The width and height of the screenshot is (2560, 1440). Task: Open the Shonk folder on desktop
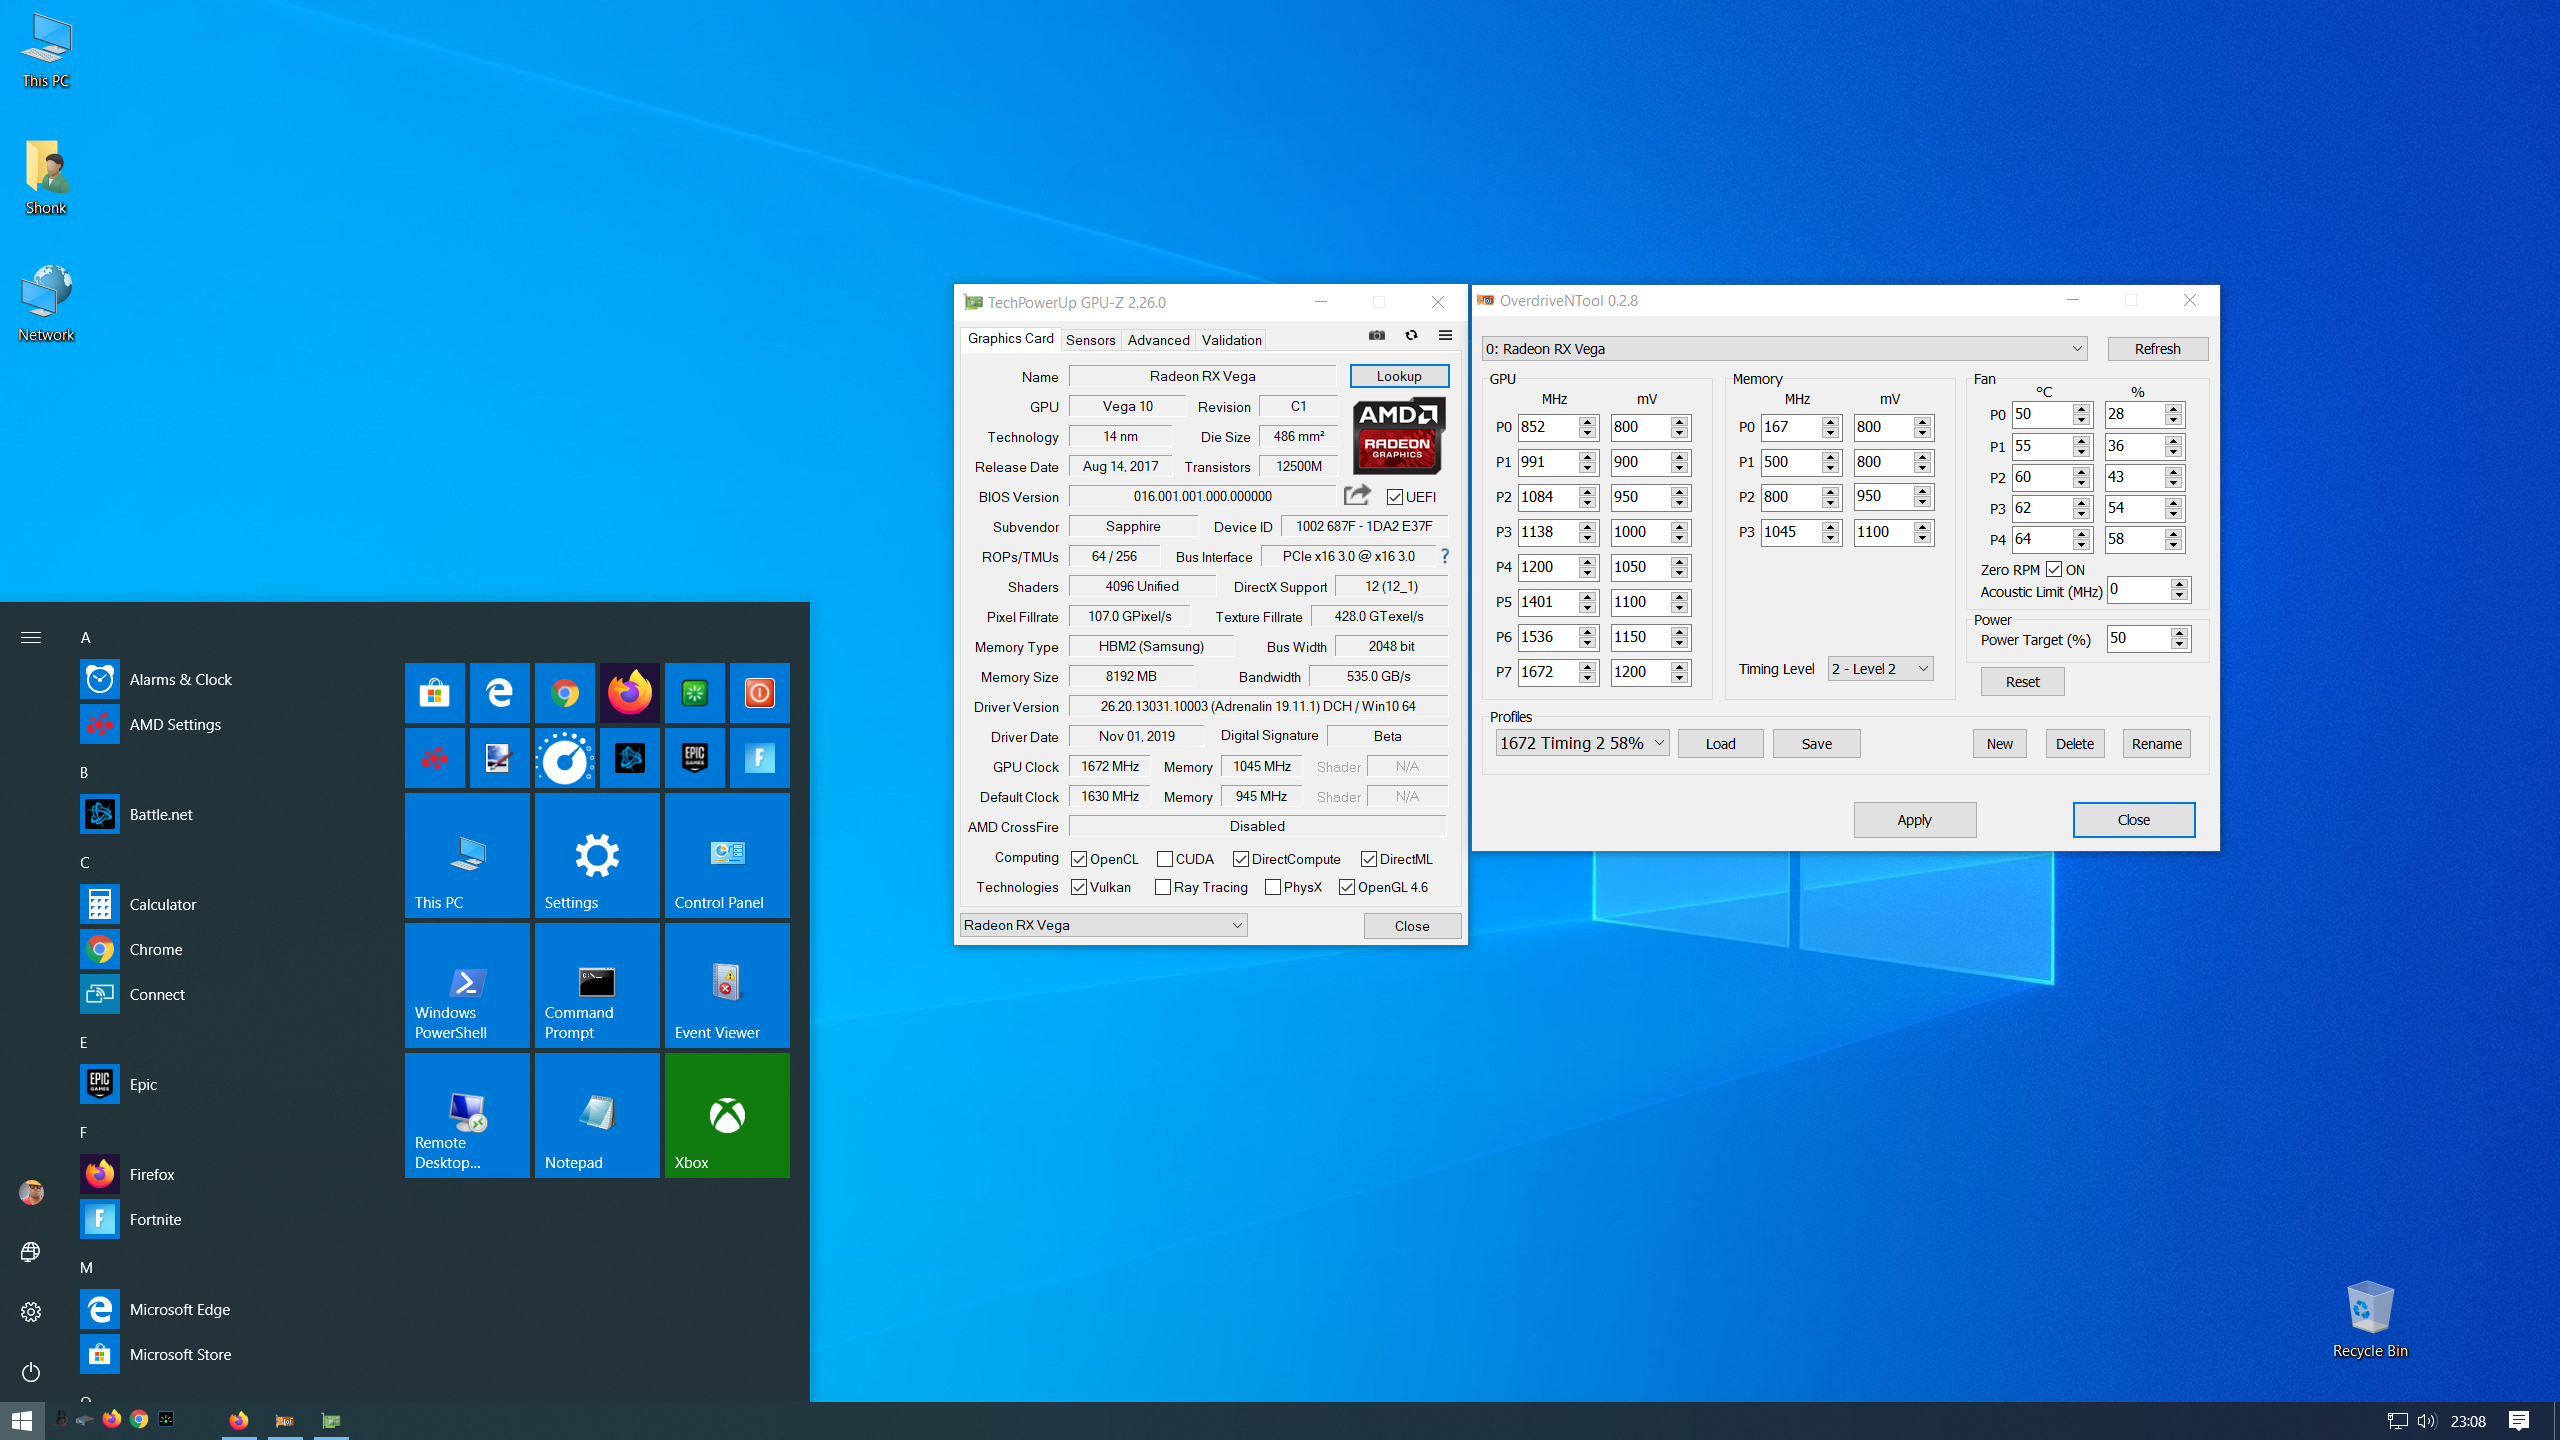click(46, 177)
